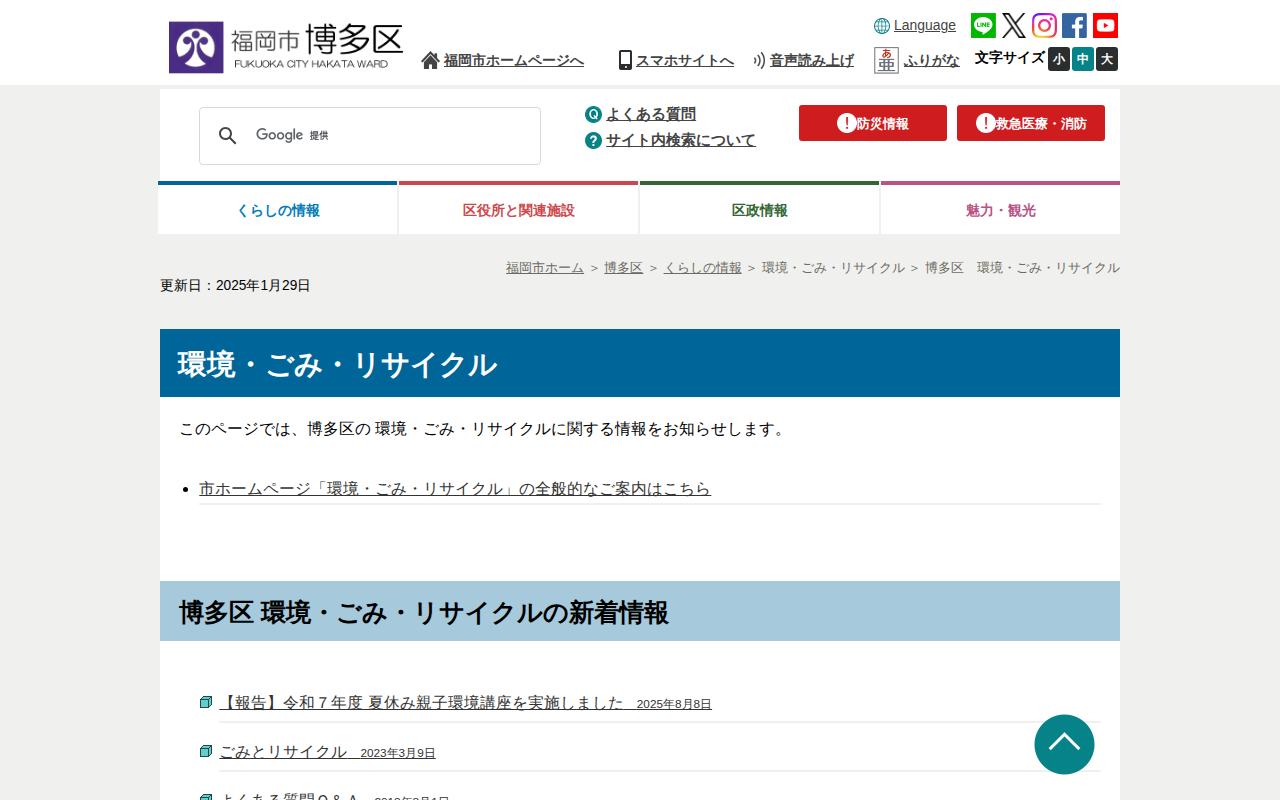
Task: Open the LINE social icon
Action: click(x=983, y=25)
